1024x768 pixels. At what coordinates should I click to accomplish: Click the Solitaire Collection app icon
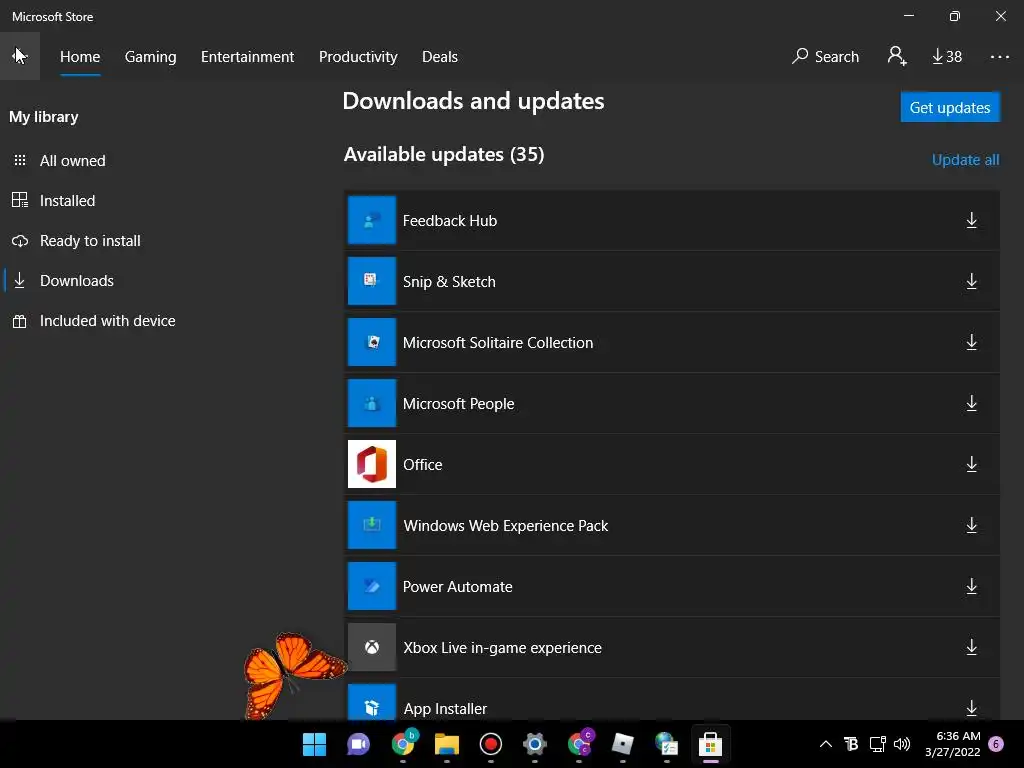pyautogui.click(x=372, y=342)
